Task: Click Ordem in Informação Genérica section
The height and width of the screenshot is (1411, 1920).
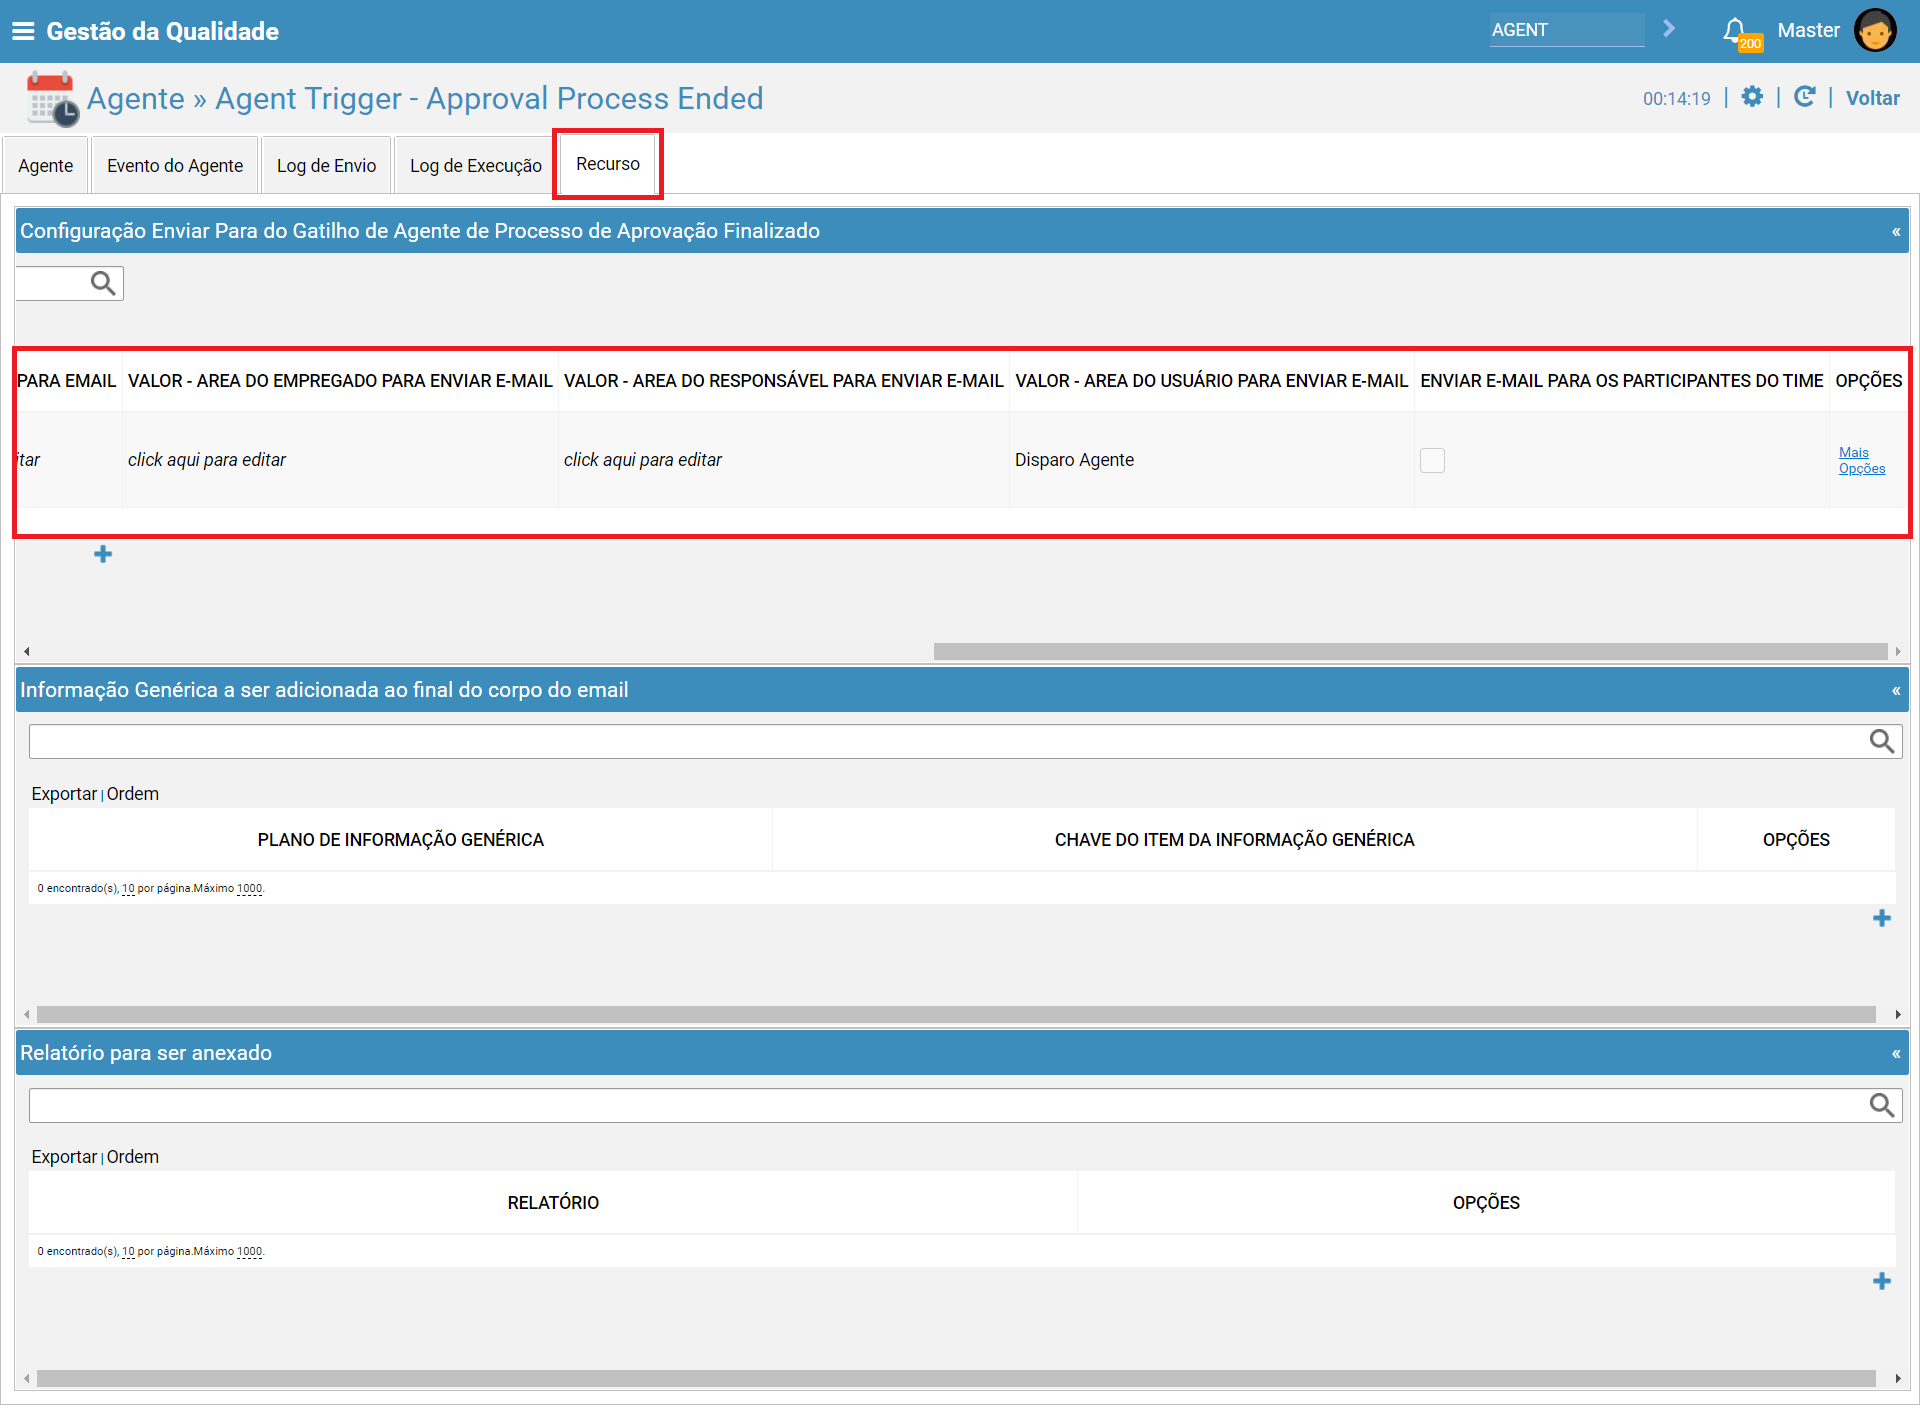Action: [x=133, y=794]
